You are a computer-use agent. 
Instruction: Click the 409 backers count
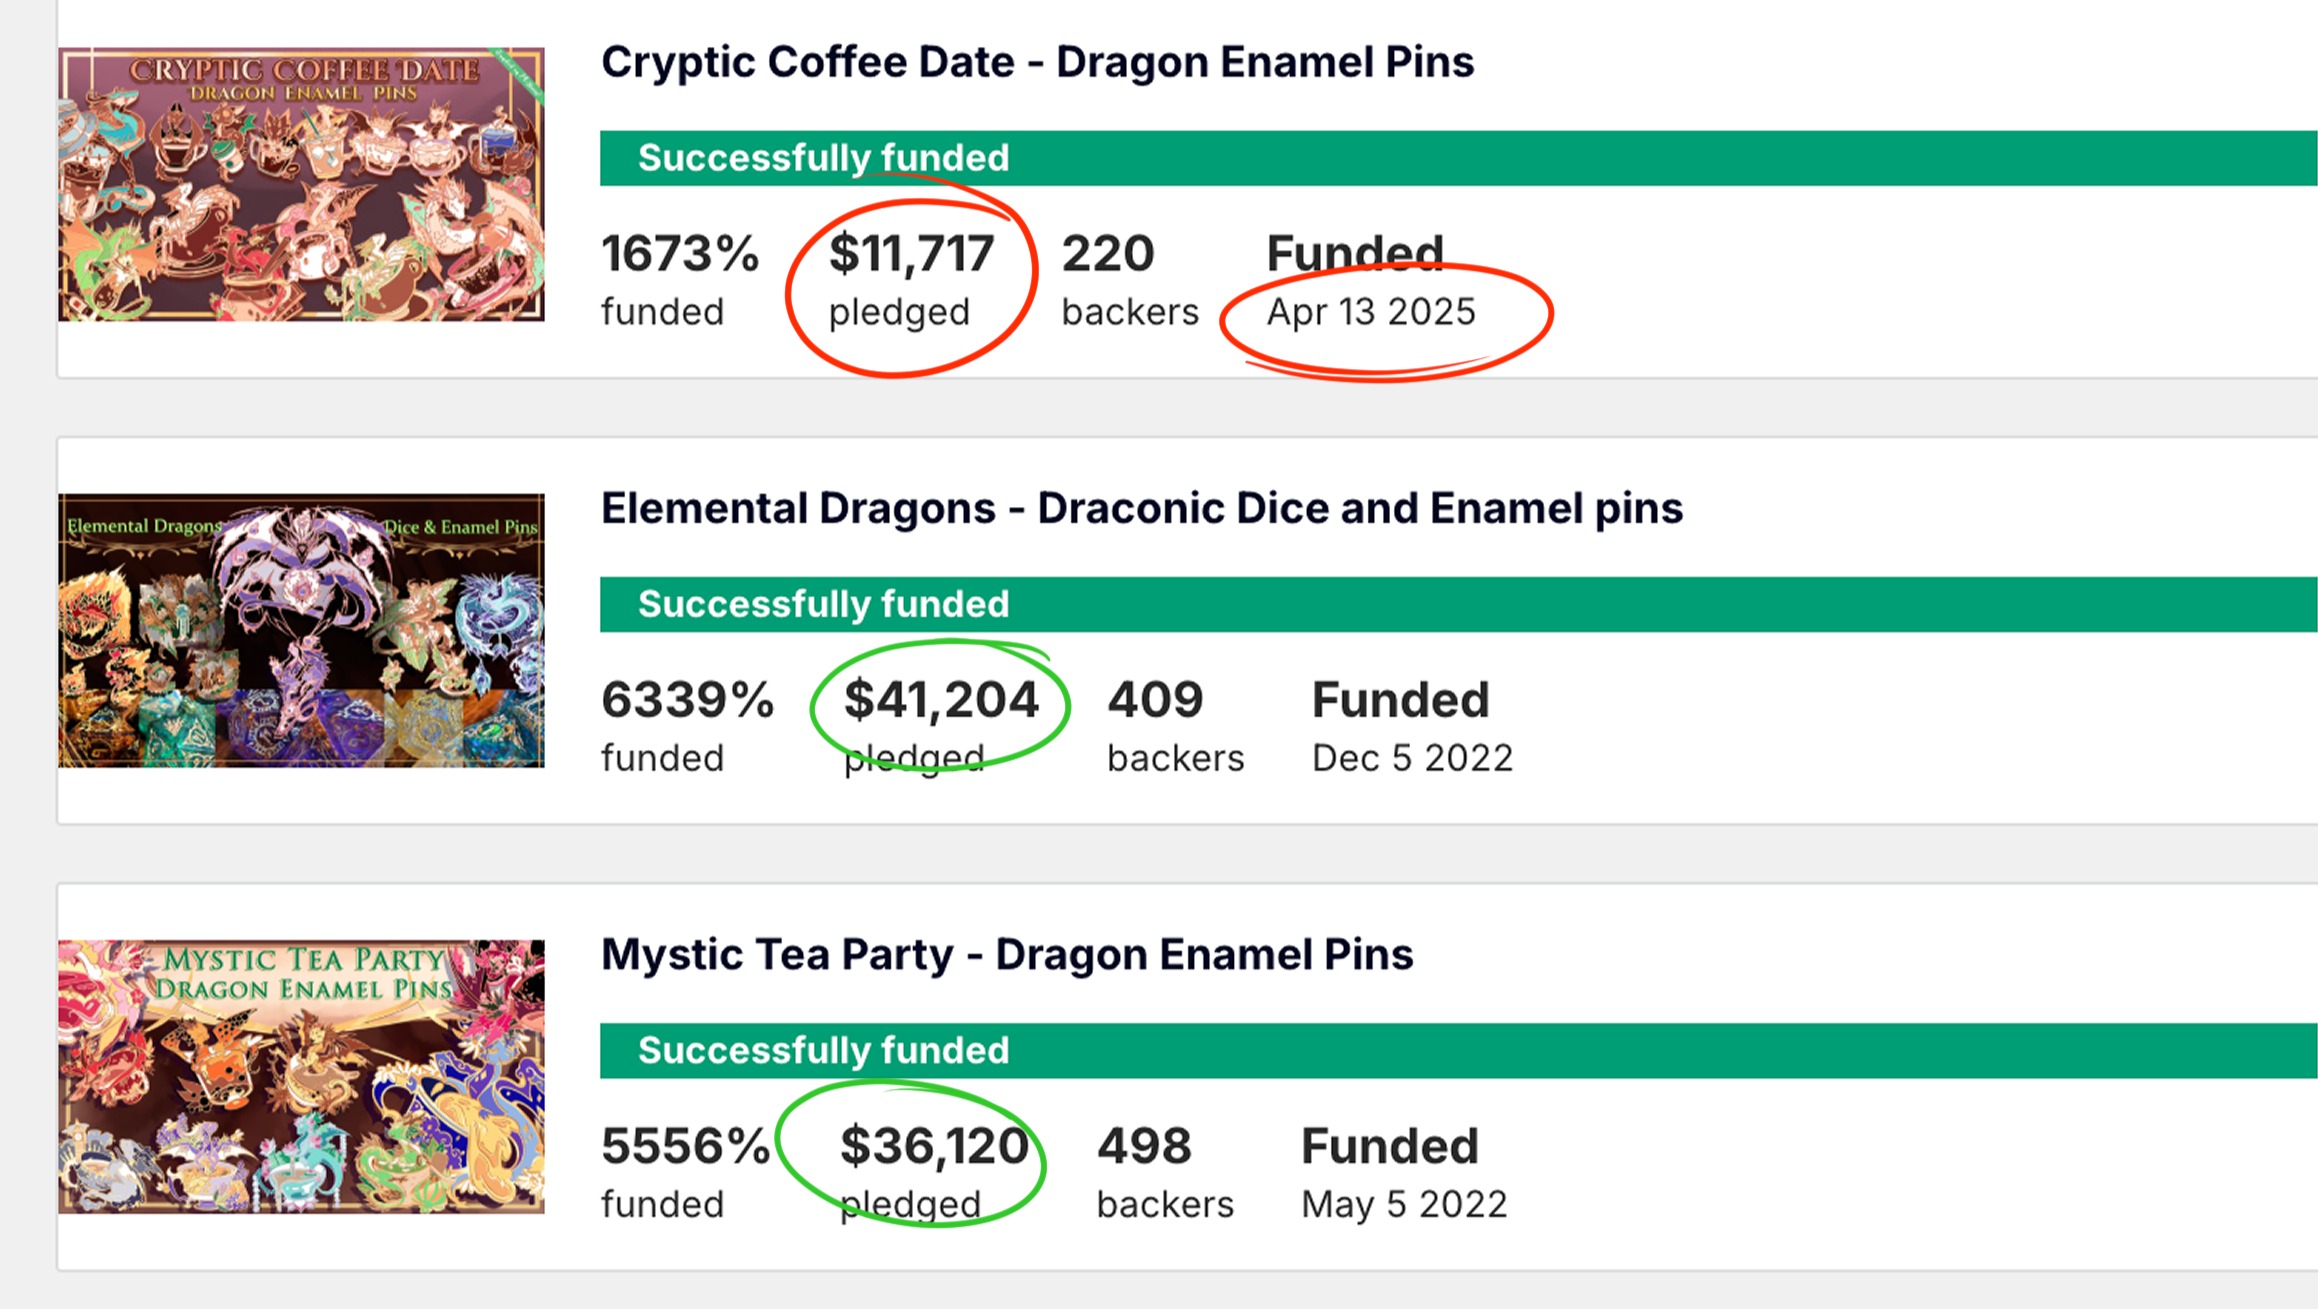[x=1155, y=700]
